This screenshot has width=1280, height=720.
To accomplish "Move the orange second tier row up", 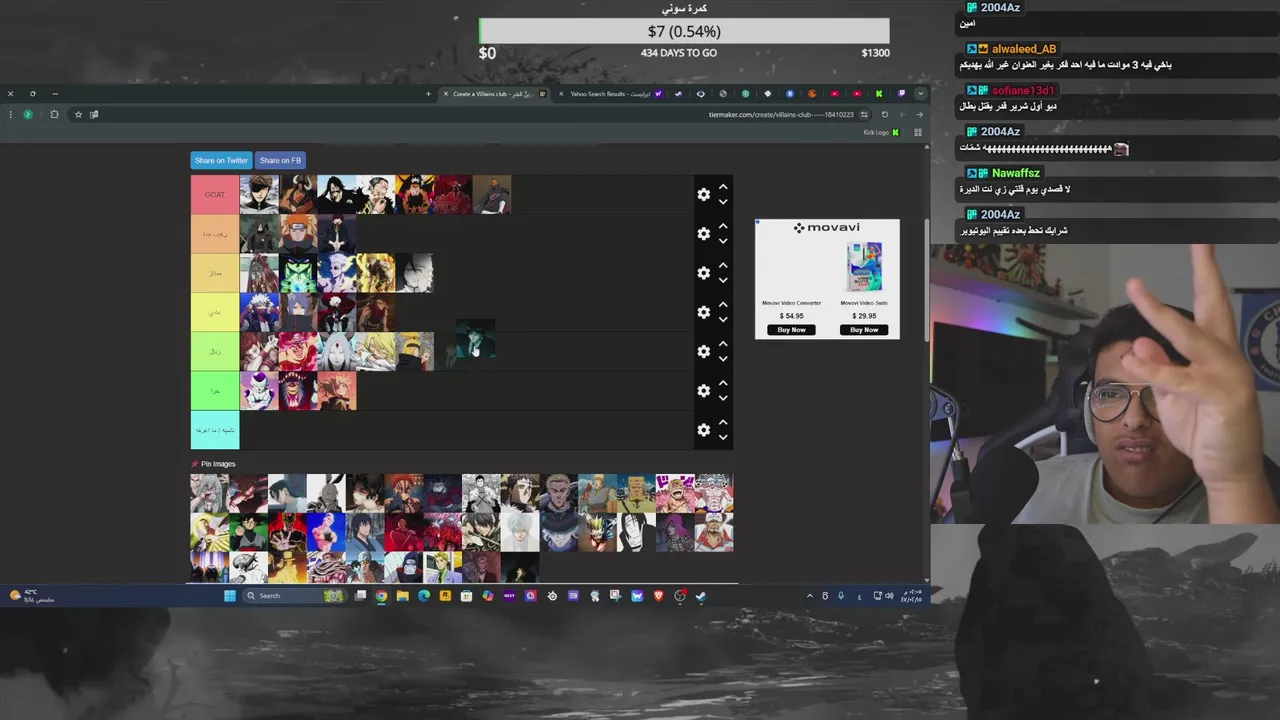I will 723,226.
